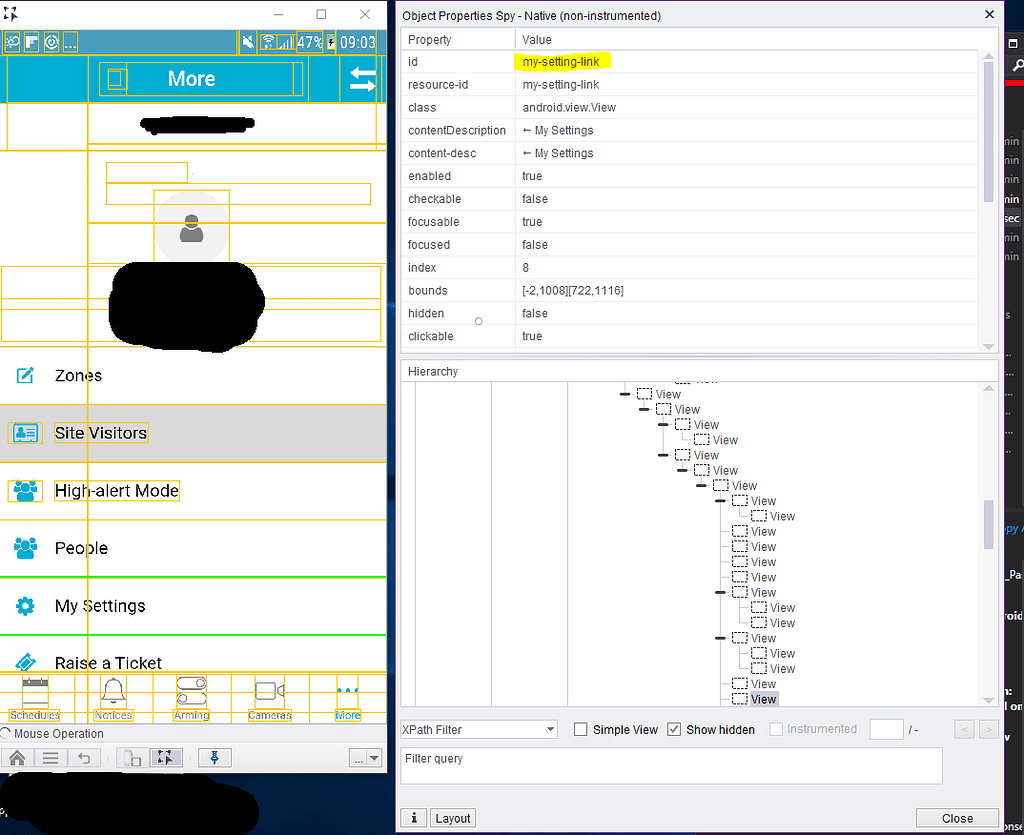Screen dimensions: 1024x835
Task: Open the More icon in the bottom bar
Action: 347,690
